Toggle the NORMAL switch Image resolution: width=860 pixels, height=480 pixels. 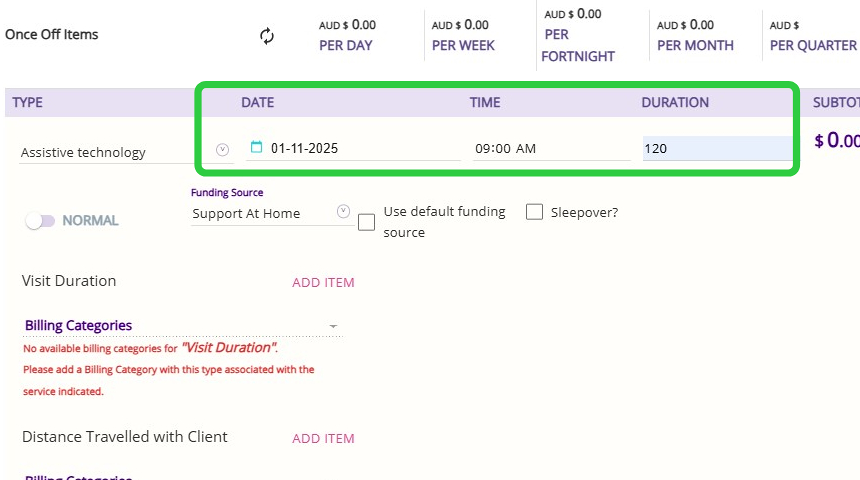click(x=41, y=220)
